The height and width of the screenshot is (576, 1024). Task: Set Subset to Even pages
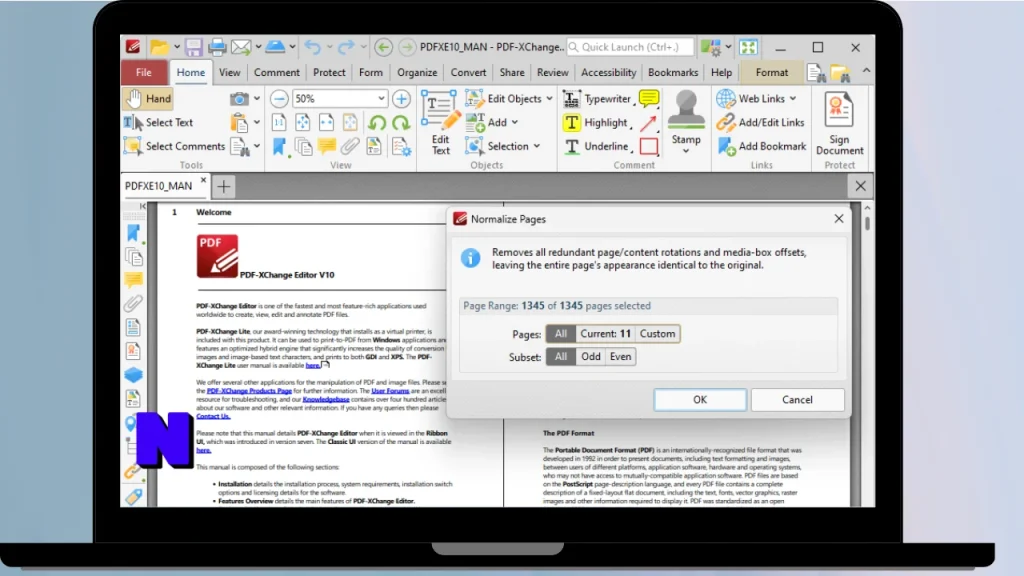620,357
